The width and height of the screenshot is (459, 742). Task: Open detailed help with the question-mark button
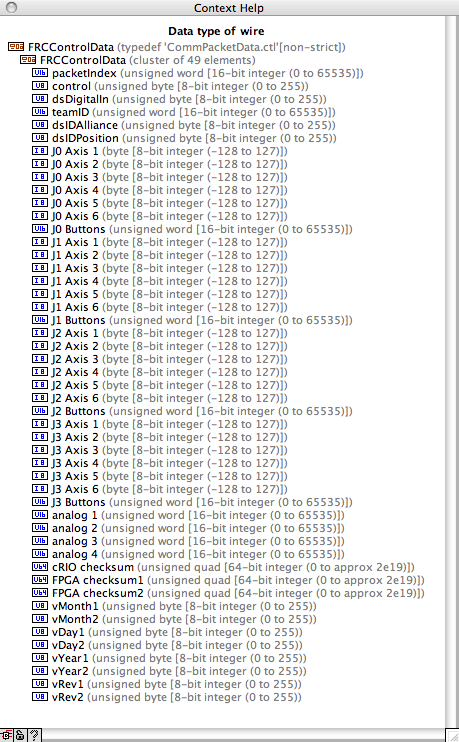[34, 735]
